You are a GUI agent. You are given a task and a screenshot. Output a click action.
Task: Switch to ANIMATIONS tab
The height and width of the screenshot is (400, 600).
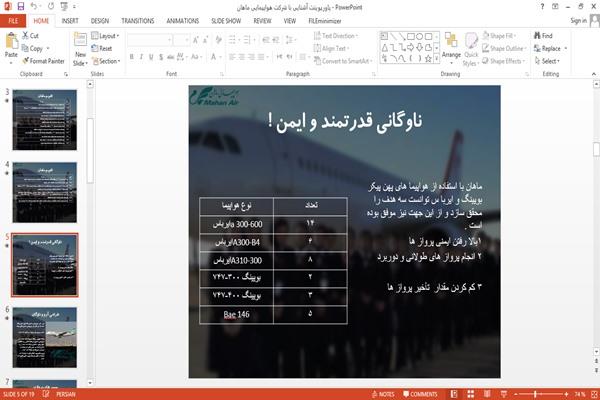coord(183,21)
